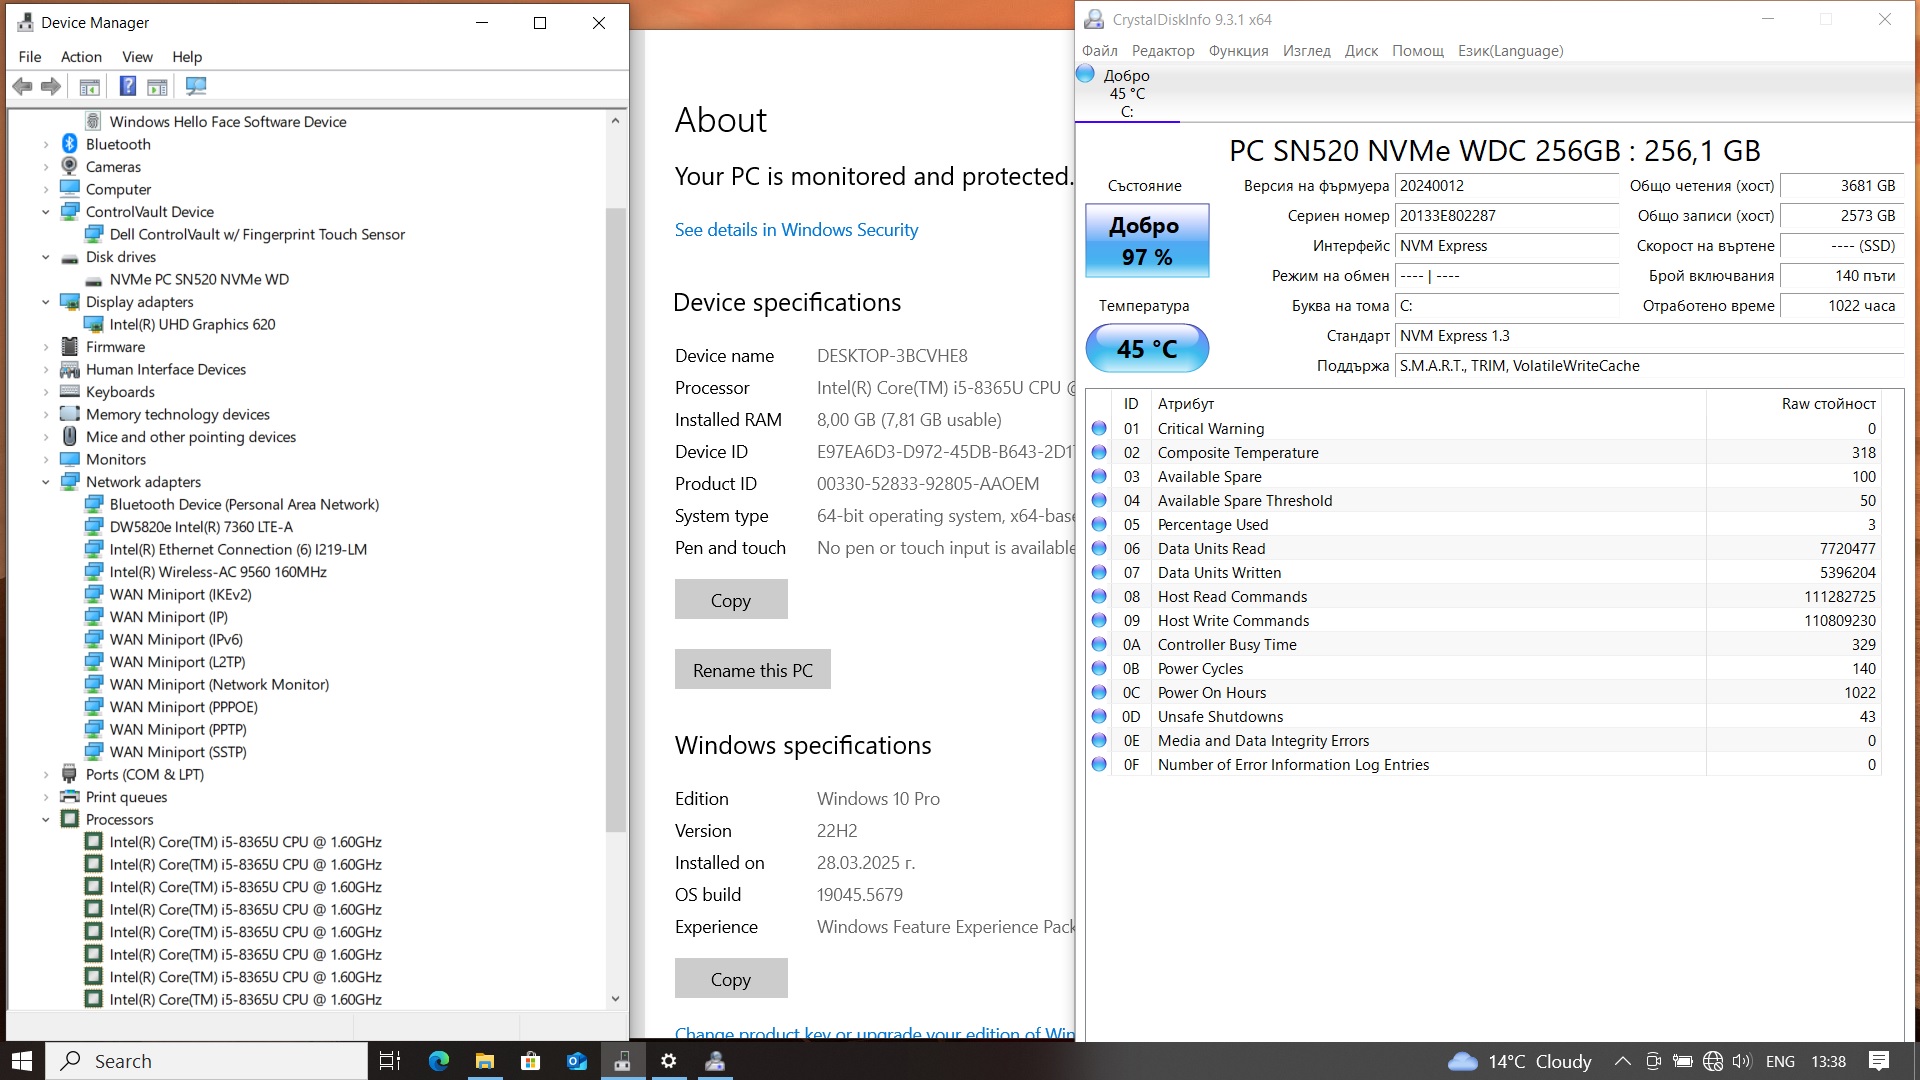Screen dimensions: 1920x1080
Task: Click the Device Manager vertical scrollbar
Action: pos(615,520)
